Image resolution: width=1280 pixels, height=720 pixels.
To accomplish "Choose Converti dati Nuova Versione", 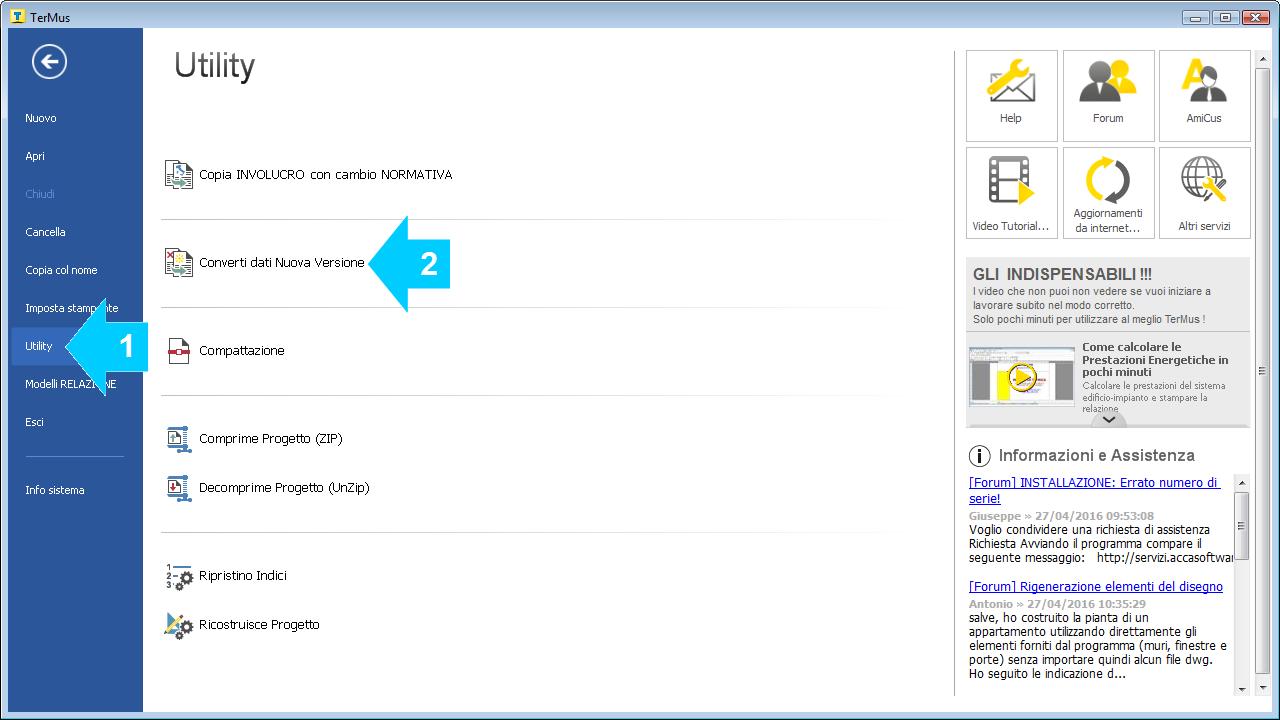I will click(281, 263).
